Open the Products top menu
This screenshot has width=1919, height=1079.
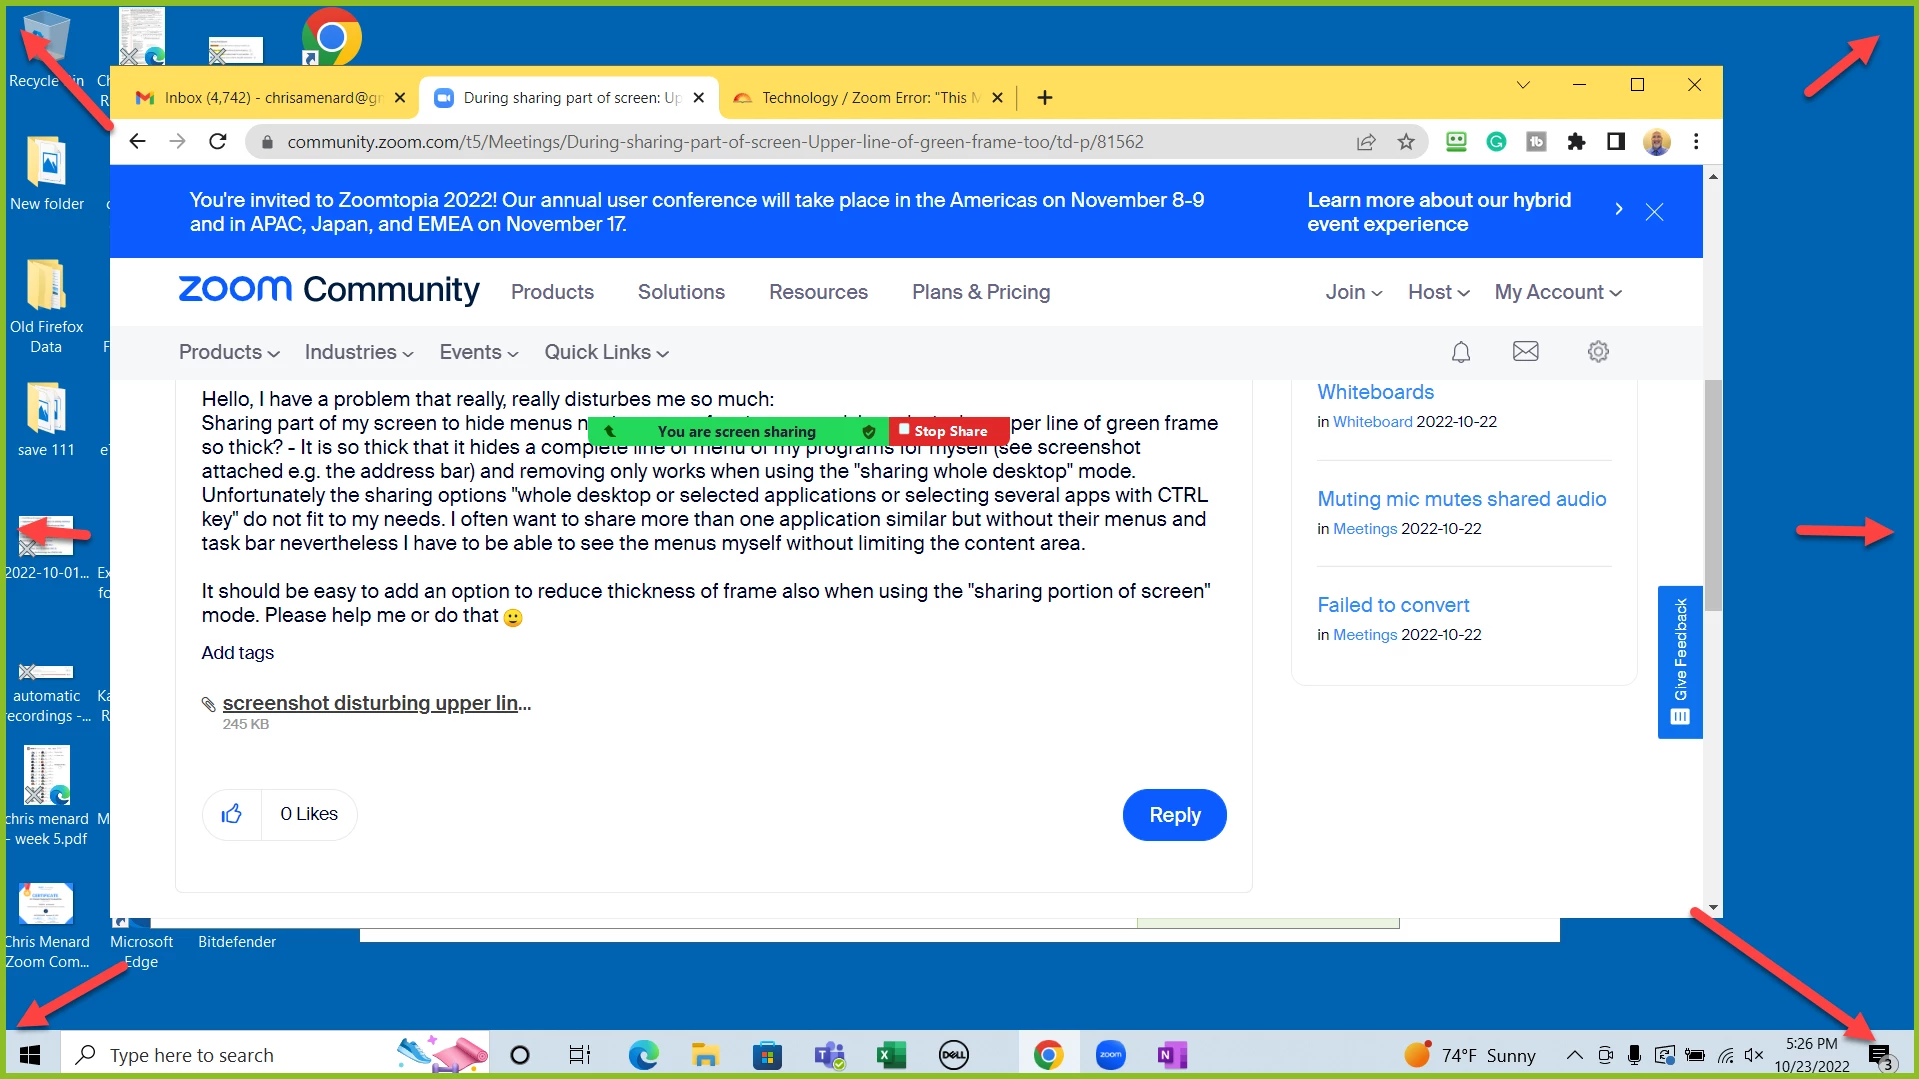[x=552, y=292]
